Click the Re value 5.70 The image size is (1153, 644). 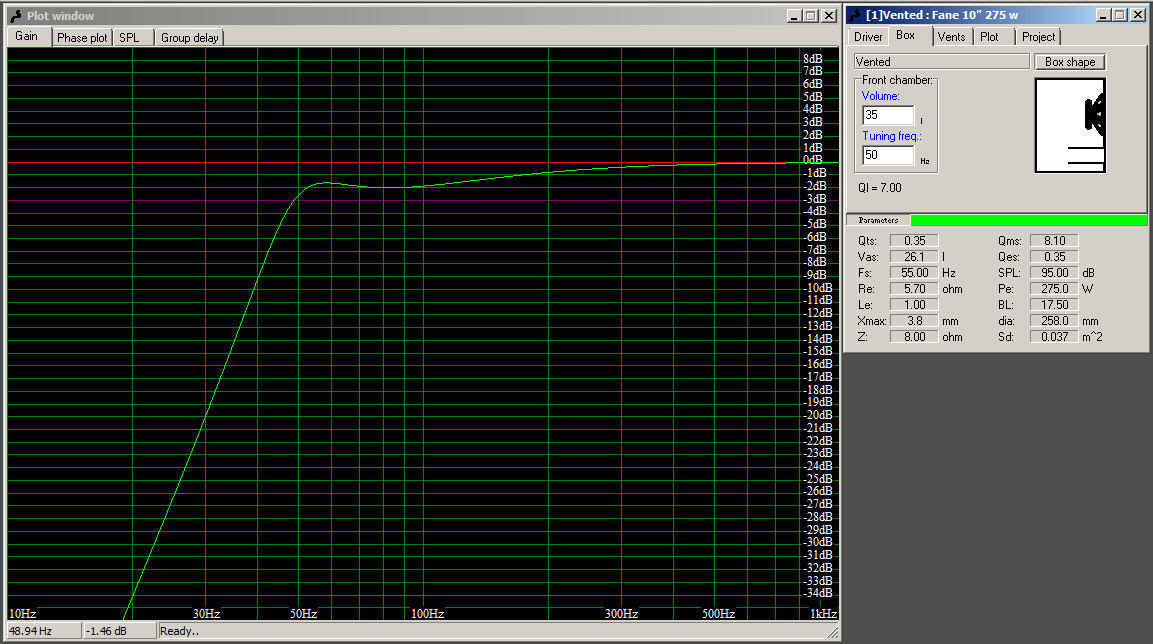tap(914, 289)
